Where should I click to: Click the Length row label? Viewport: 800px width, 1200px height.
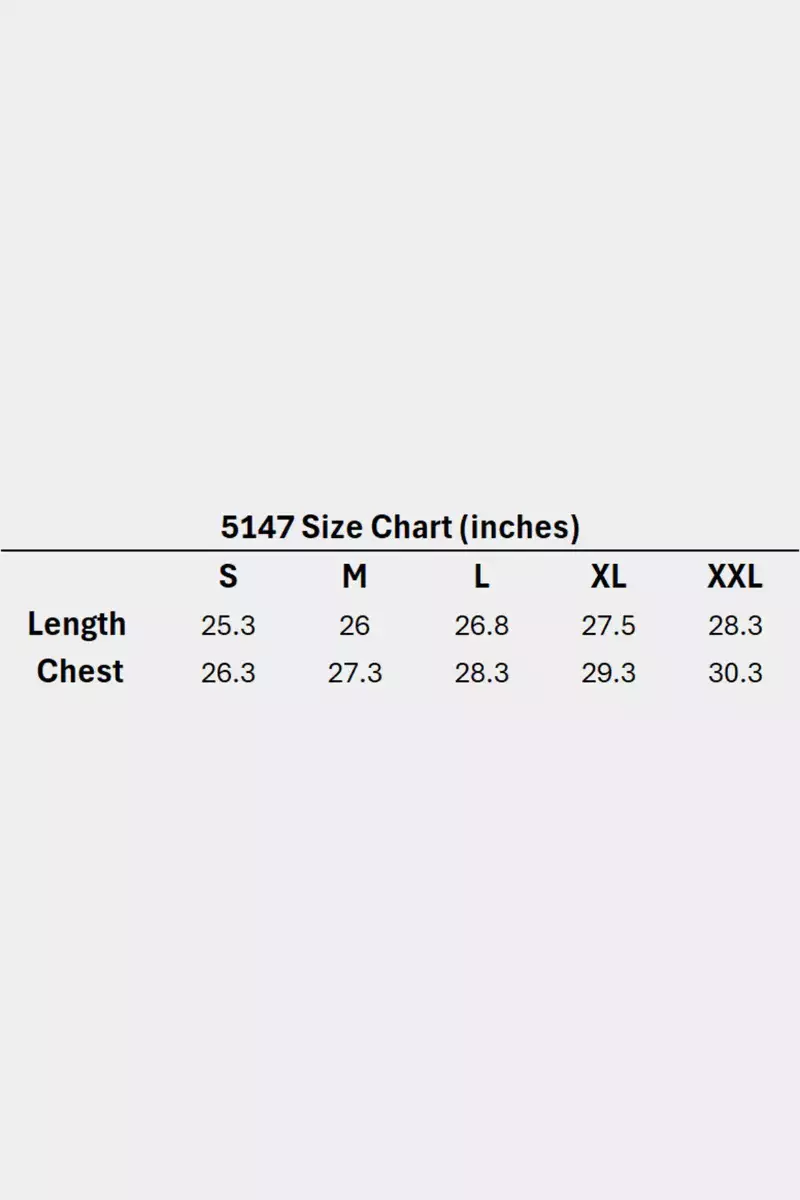77,624
